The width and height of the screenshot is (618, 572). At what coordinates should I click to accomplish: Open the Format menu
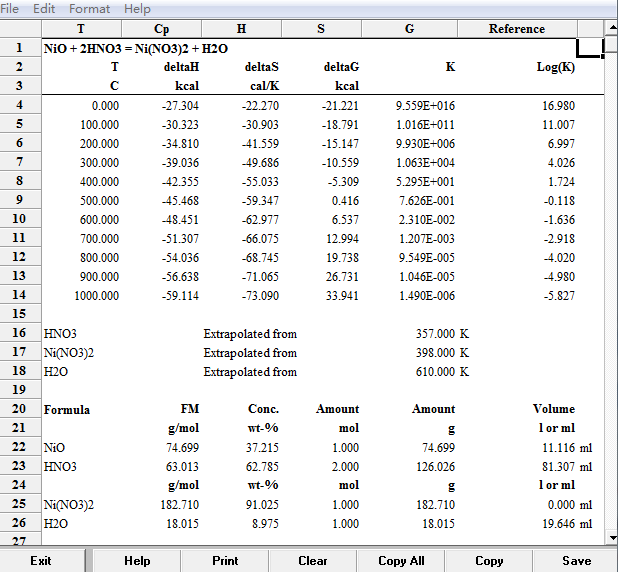coord(89,8)
